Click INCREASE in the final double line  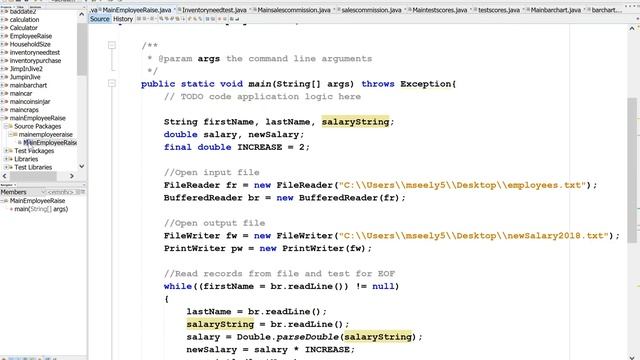click(260, 147)
